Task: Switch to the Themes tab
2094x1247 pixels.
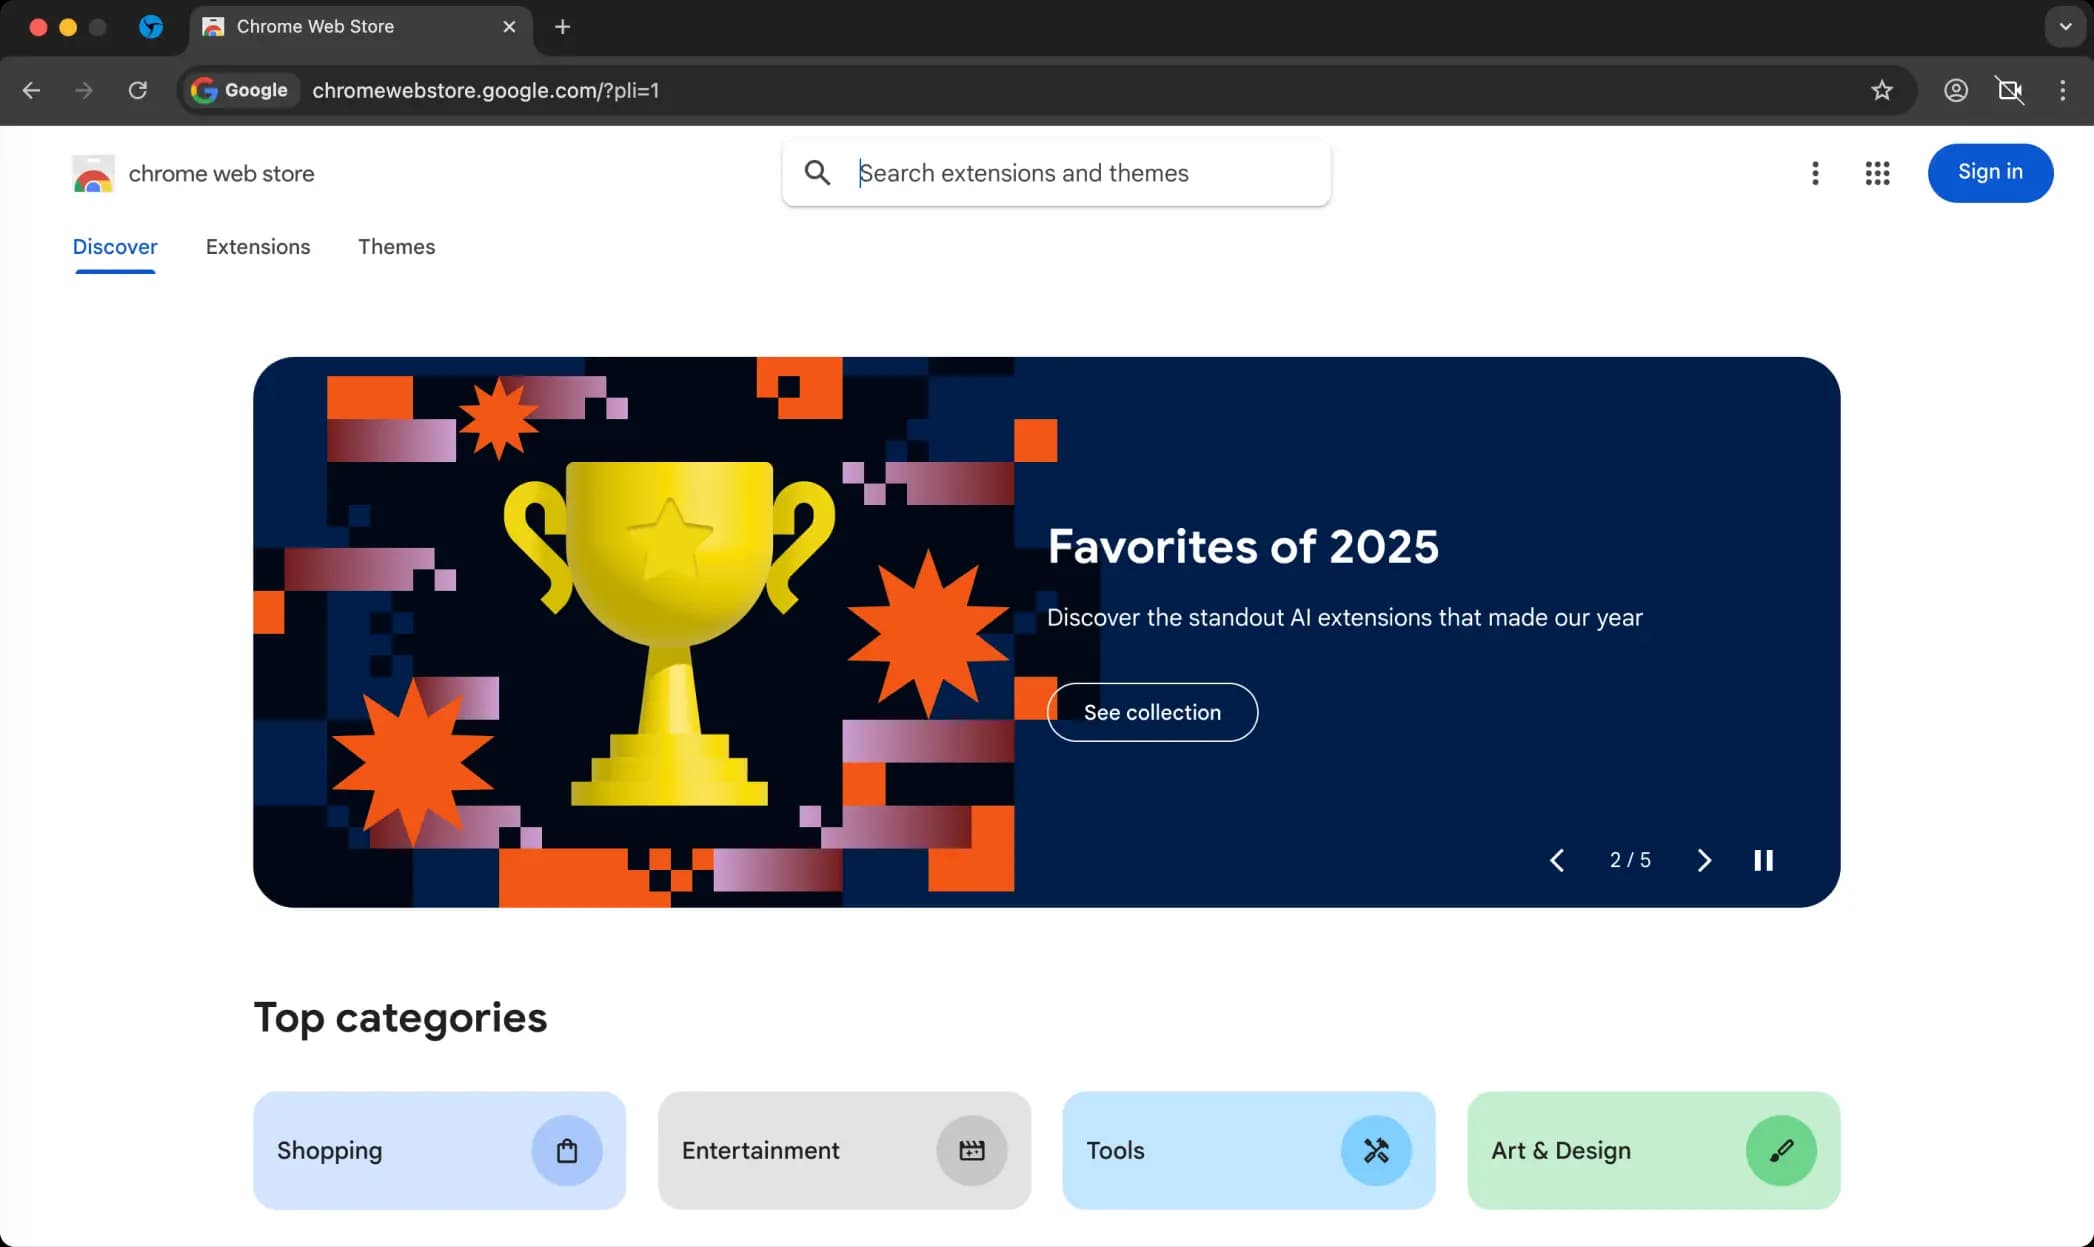Action: [x=396, y=247]
